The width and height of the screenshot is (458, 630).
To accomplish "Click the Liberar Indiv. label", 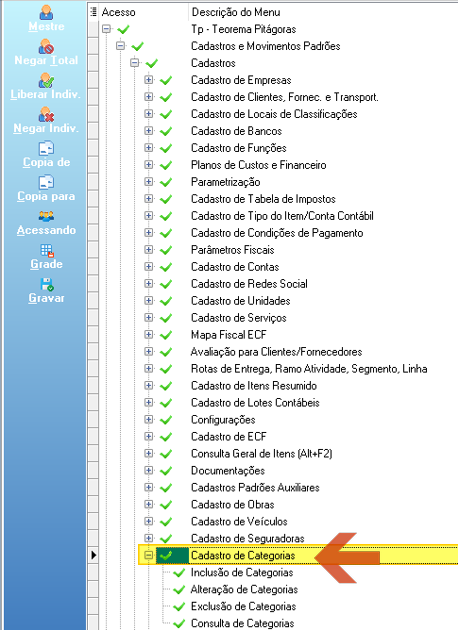I will pos(45,94).
